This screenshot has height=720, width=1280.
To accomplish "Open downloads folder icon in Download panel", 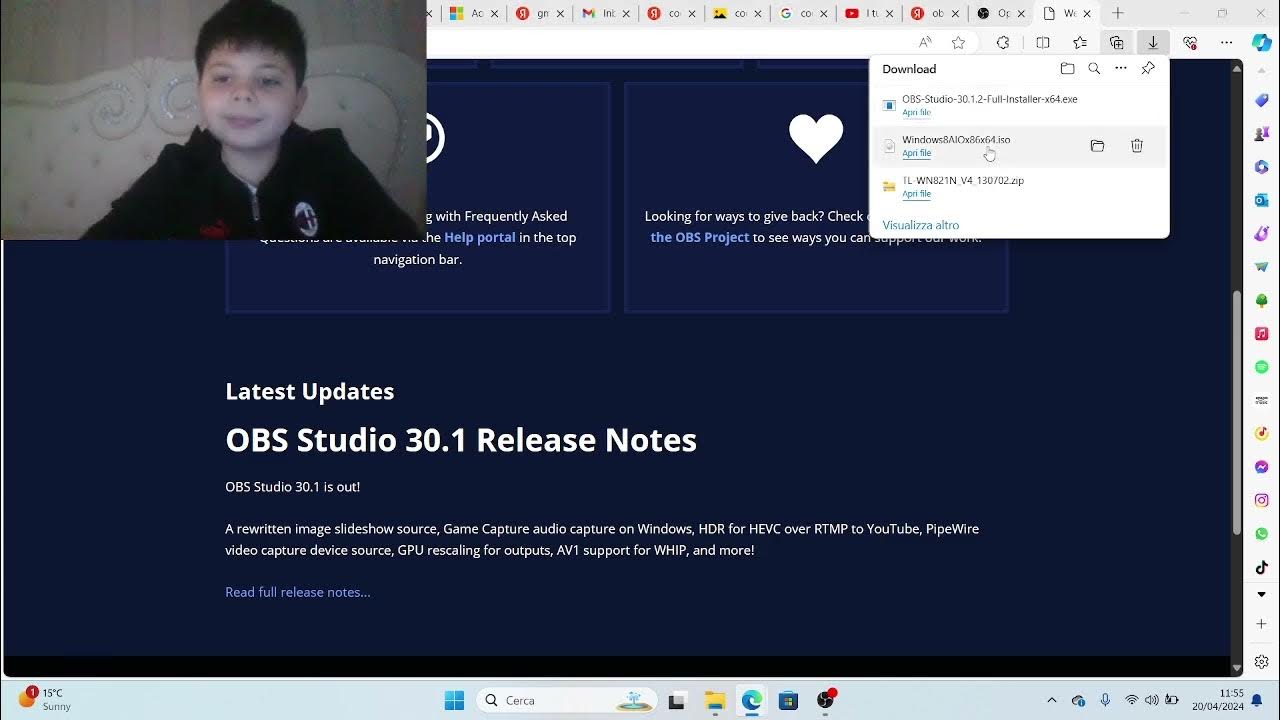I will click(x=1067, y=69).
